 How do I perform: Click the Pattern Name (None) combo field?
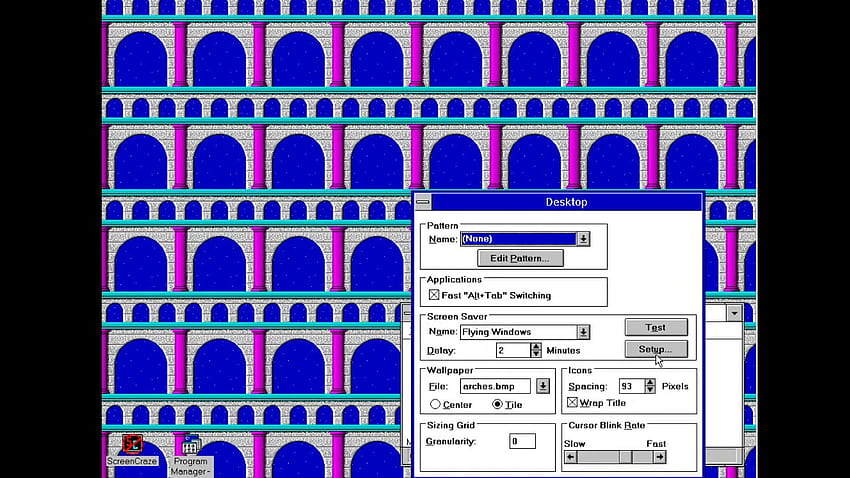(518, 238)
